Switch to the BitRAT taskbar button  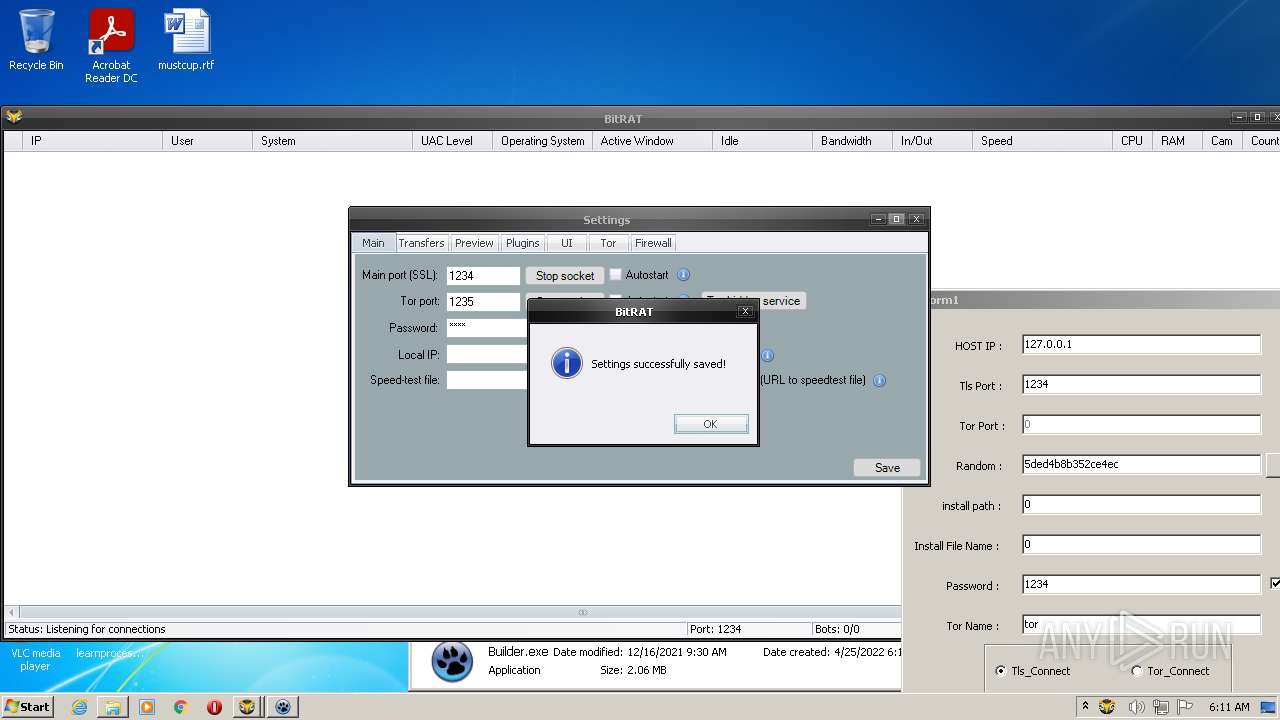pos(247,707)
